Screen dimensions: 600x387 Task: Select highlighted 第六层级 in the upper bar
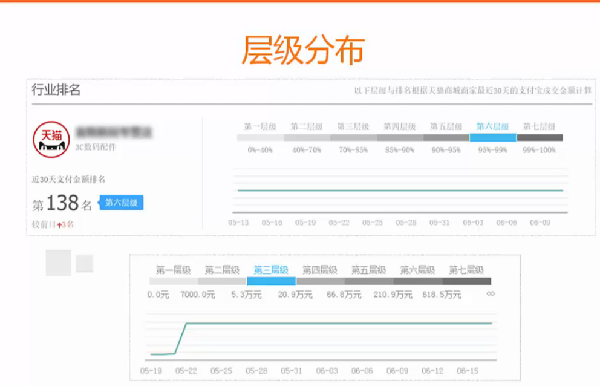tap(492, 126)
